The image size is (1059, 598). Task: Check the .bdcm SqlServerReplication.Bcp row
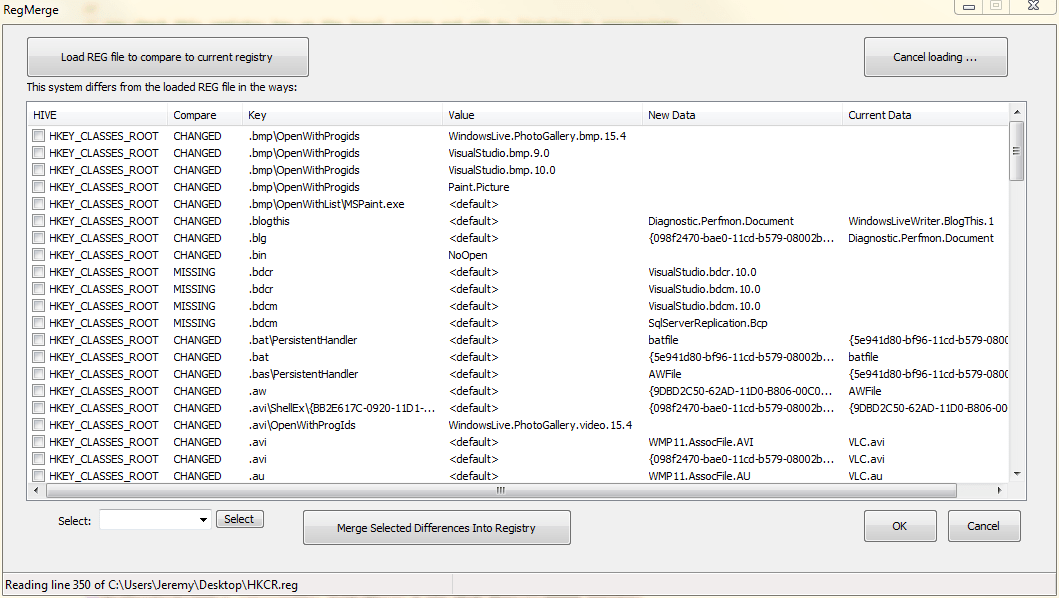click(37, 323)
